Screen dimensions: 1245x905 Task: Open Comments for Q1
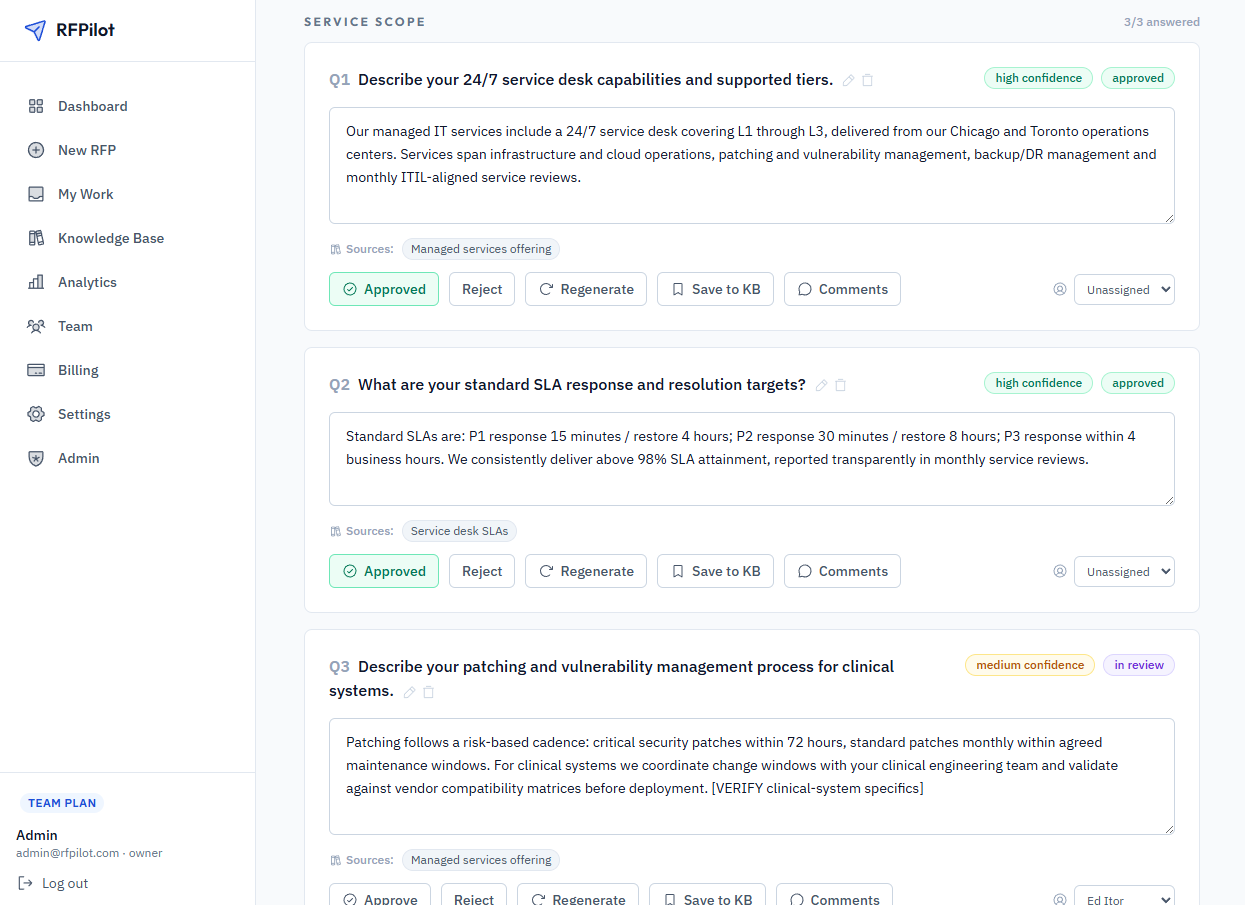[x=842, y=289]
